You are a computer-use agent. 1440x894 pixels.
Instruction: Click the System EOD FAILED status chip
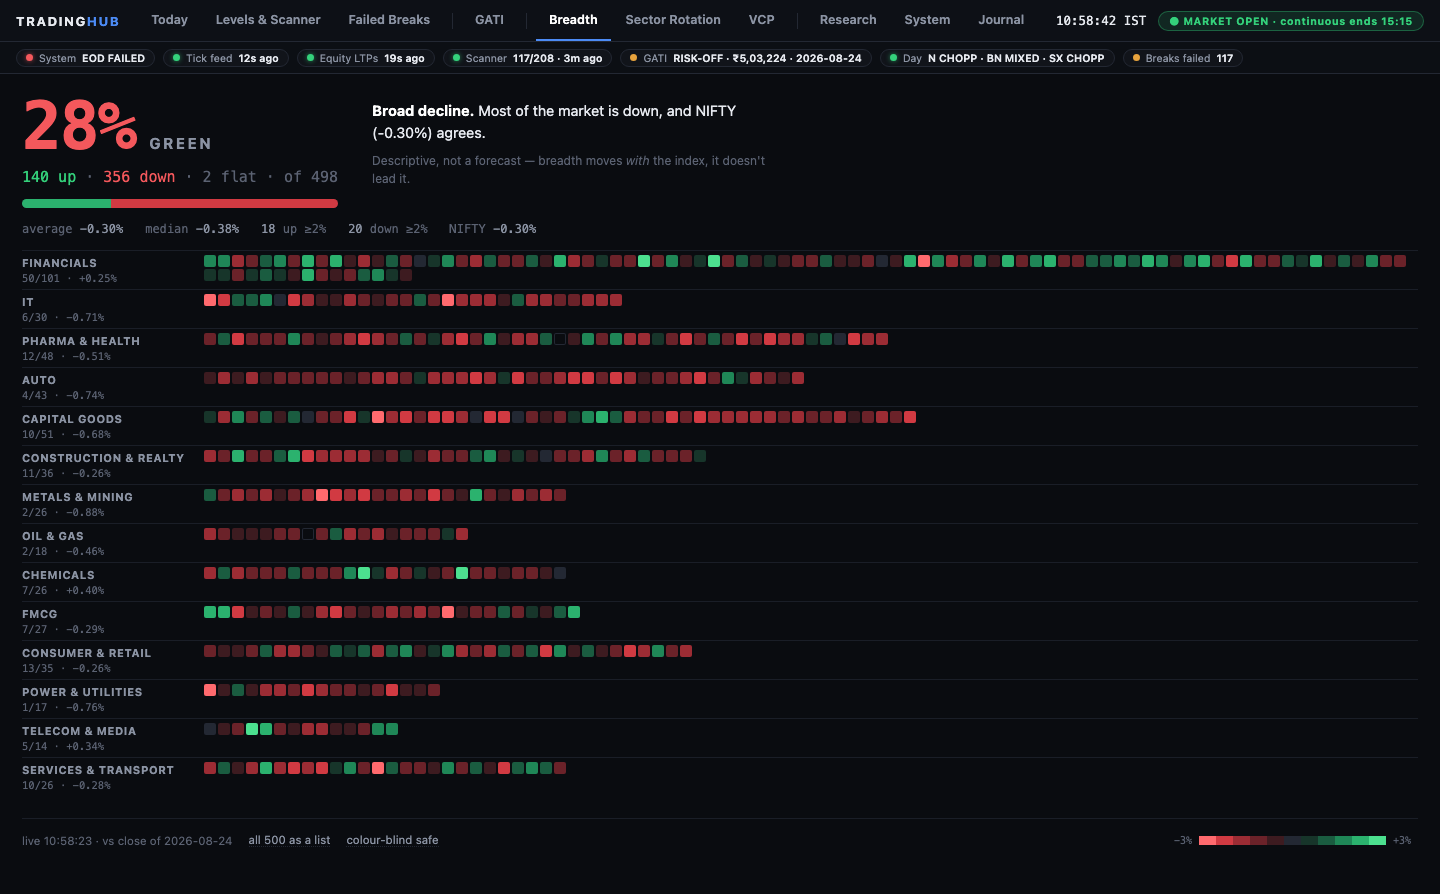85,58
